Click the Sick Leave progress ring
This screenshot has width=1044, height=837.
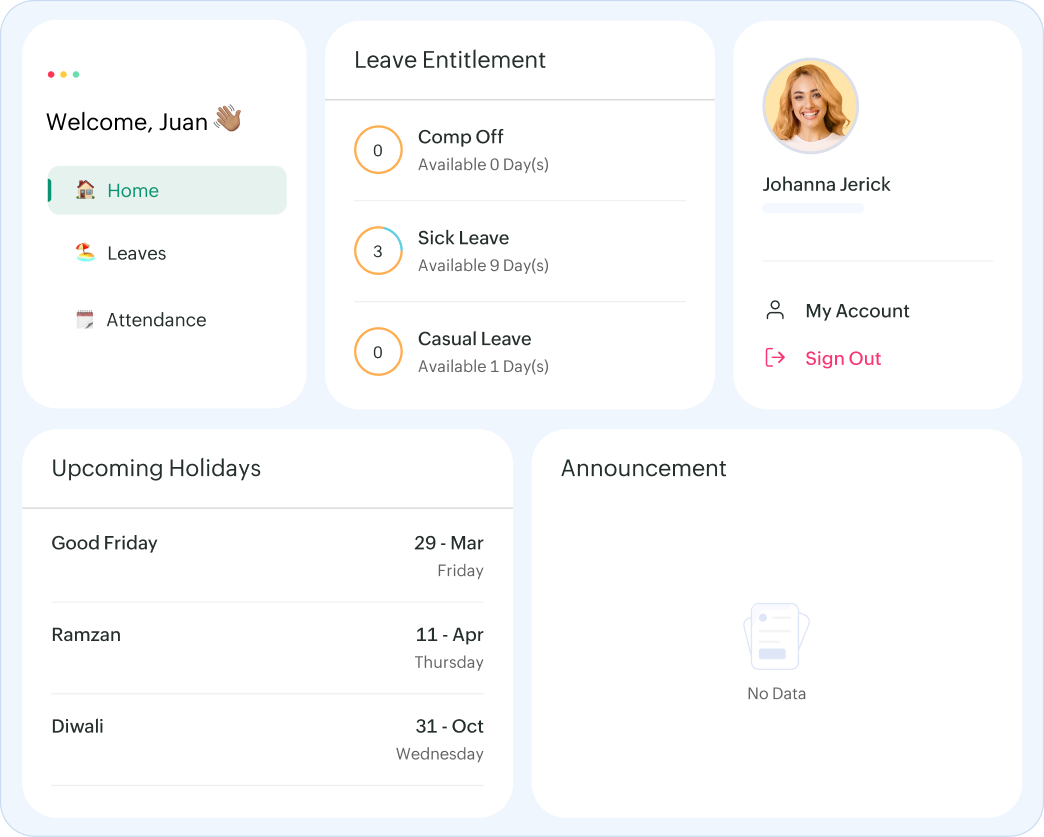[378, 252]
